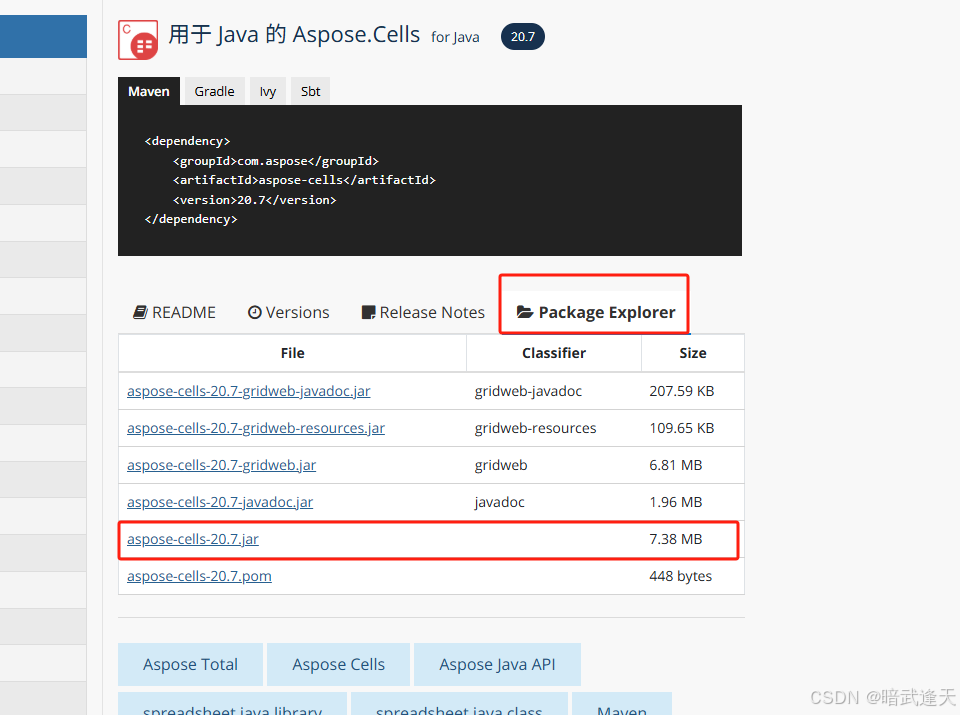The height and width of the screenshot is (715, 960).
Task: Download the aspose-cells-20.7.jar file
Action: 193,539
